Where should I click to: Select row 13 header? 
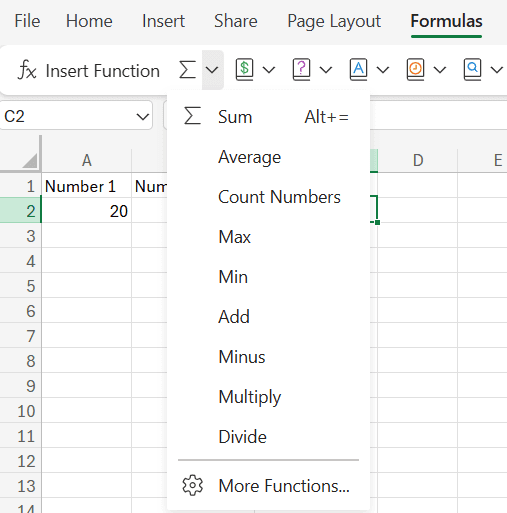[21, 486]
